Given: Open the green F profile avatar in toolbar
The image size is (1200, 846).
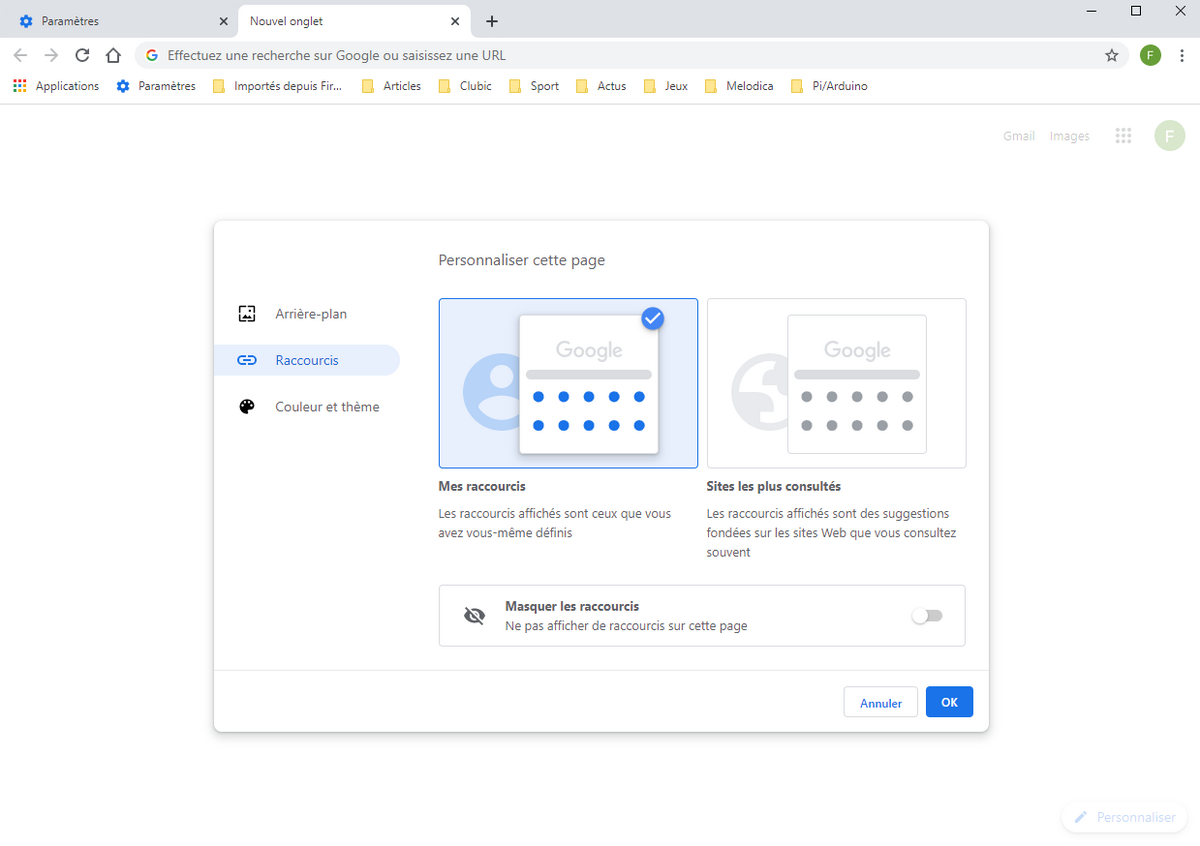Looking at the screenshot, I should 1150,55.
